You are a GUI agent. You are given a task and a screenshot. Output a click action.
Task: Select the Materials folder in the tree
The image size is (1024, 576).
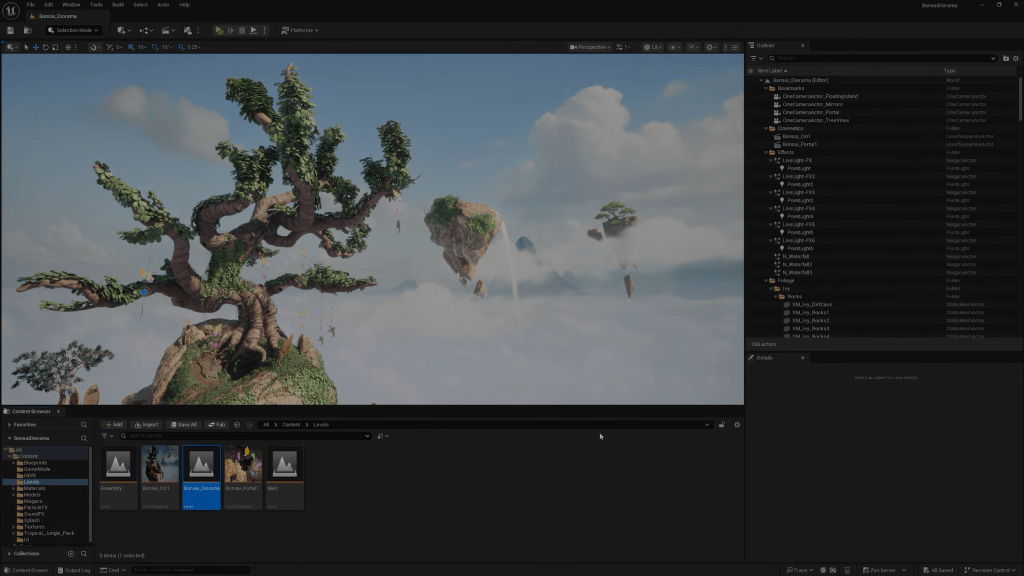pos(35,488)
